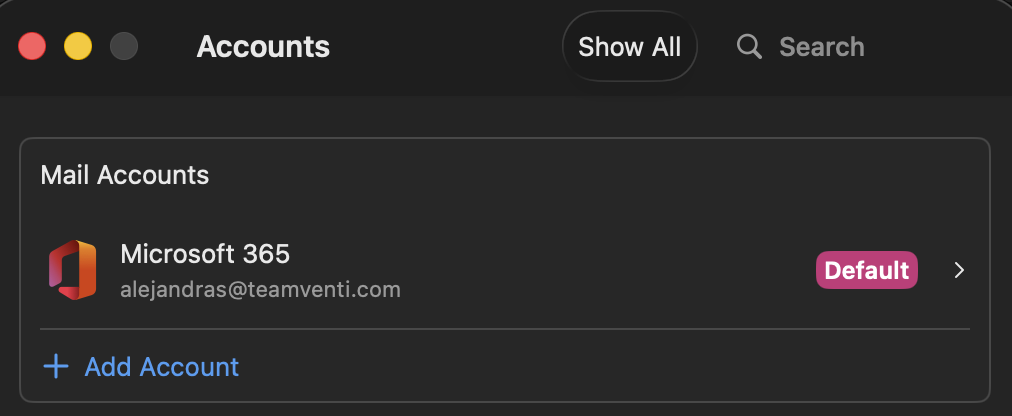Expand Microsoft 365 account details chevron
The image size is (1012, 416).
[959, 270]
